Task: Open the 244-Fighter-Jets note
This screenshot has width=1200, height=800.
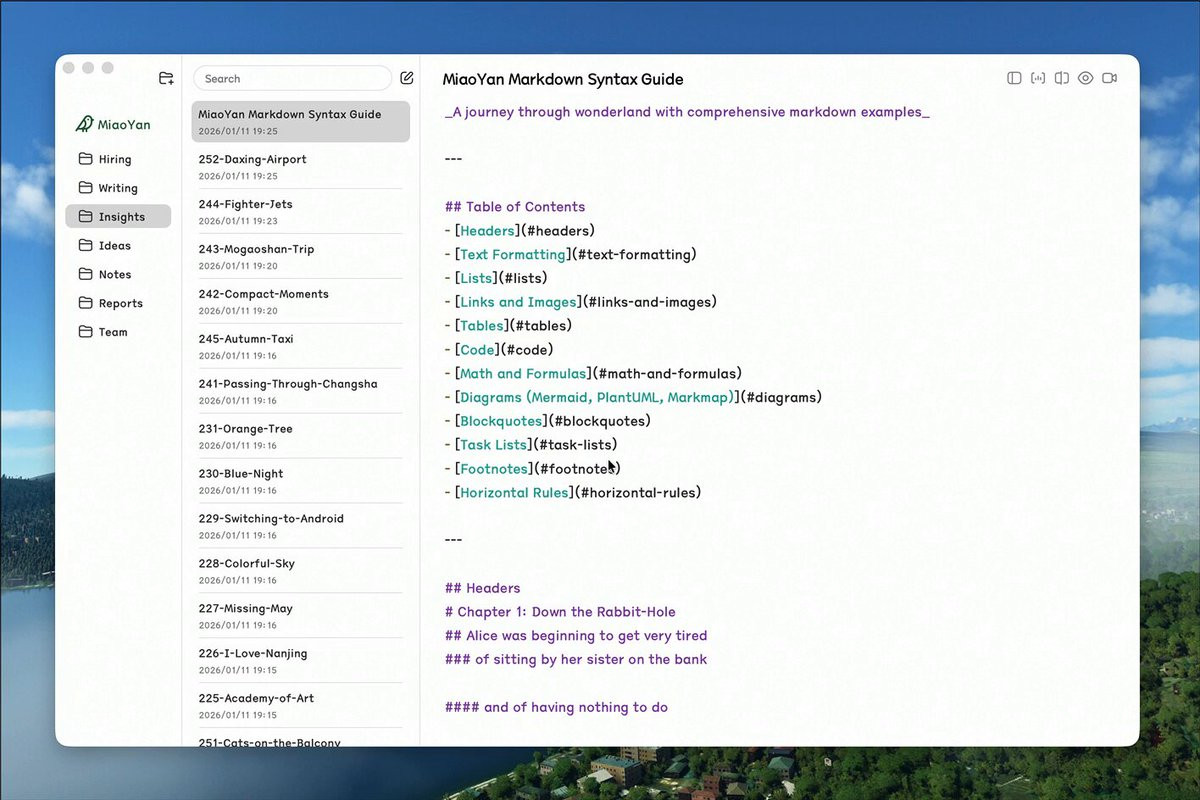Action: pos(300,211)
